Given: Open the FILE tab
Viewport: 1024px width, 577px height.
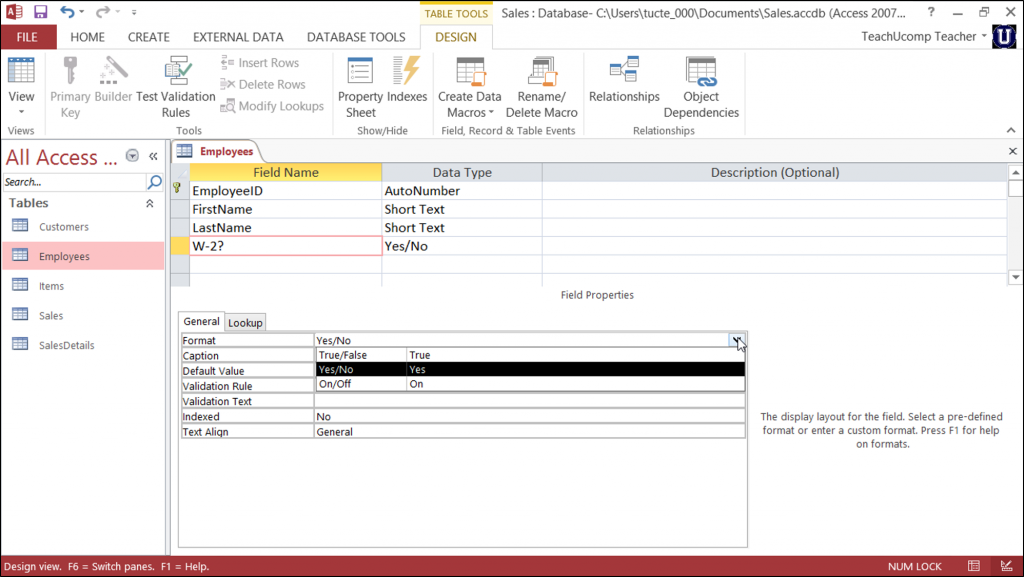Looking at the screenshot, I should [27, 37].
